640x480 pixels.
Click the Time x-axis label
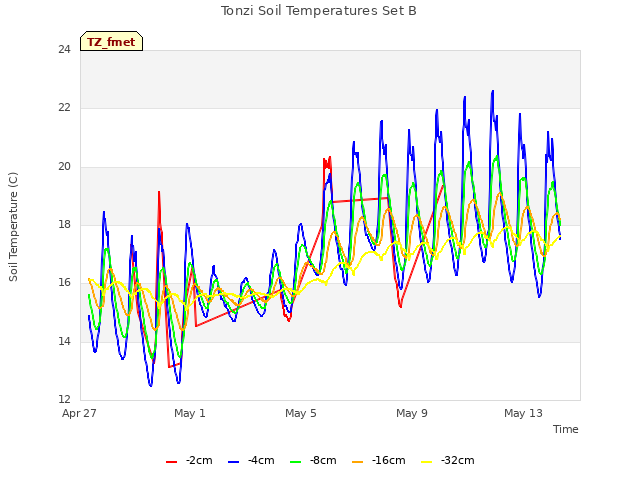coord(566,429)
